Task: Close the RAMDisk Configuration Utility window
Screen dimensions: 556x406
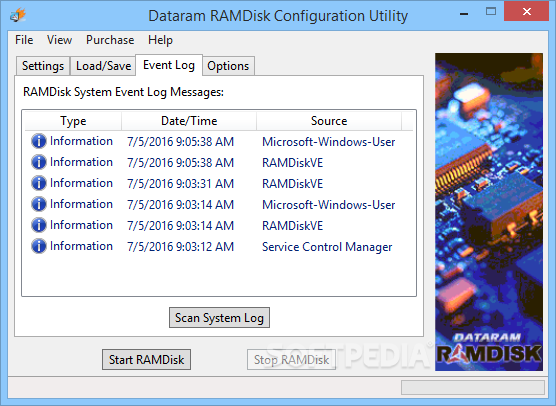Action: [527, 12]
